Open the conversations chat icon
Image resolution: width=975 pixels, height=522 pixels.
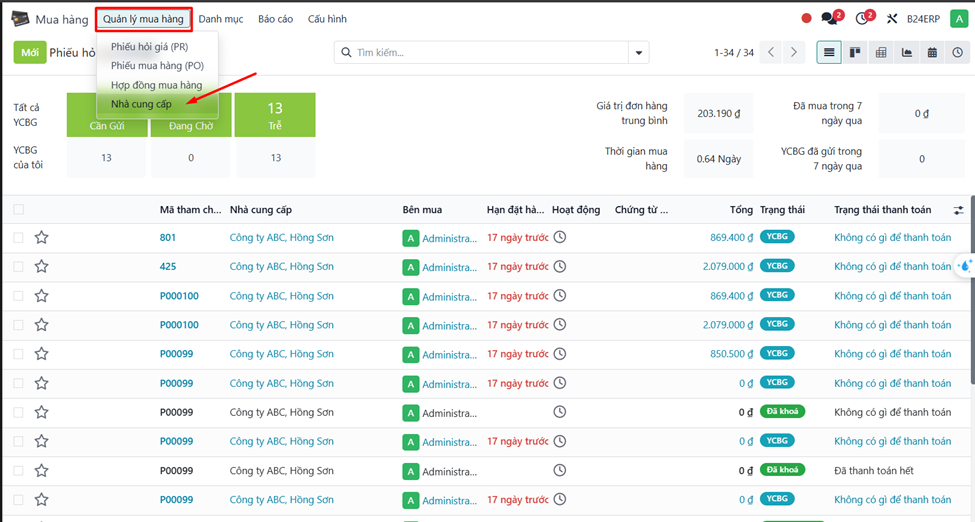pos(830,18)
